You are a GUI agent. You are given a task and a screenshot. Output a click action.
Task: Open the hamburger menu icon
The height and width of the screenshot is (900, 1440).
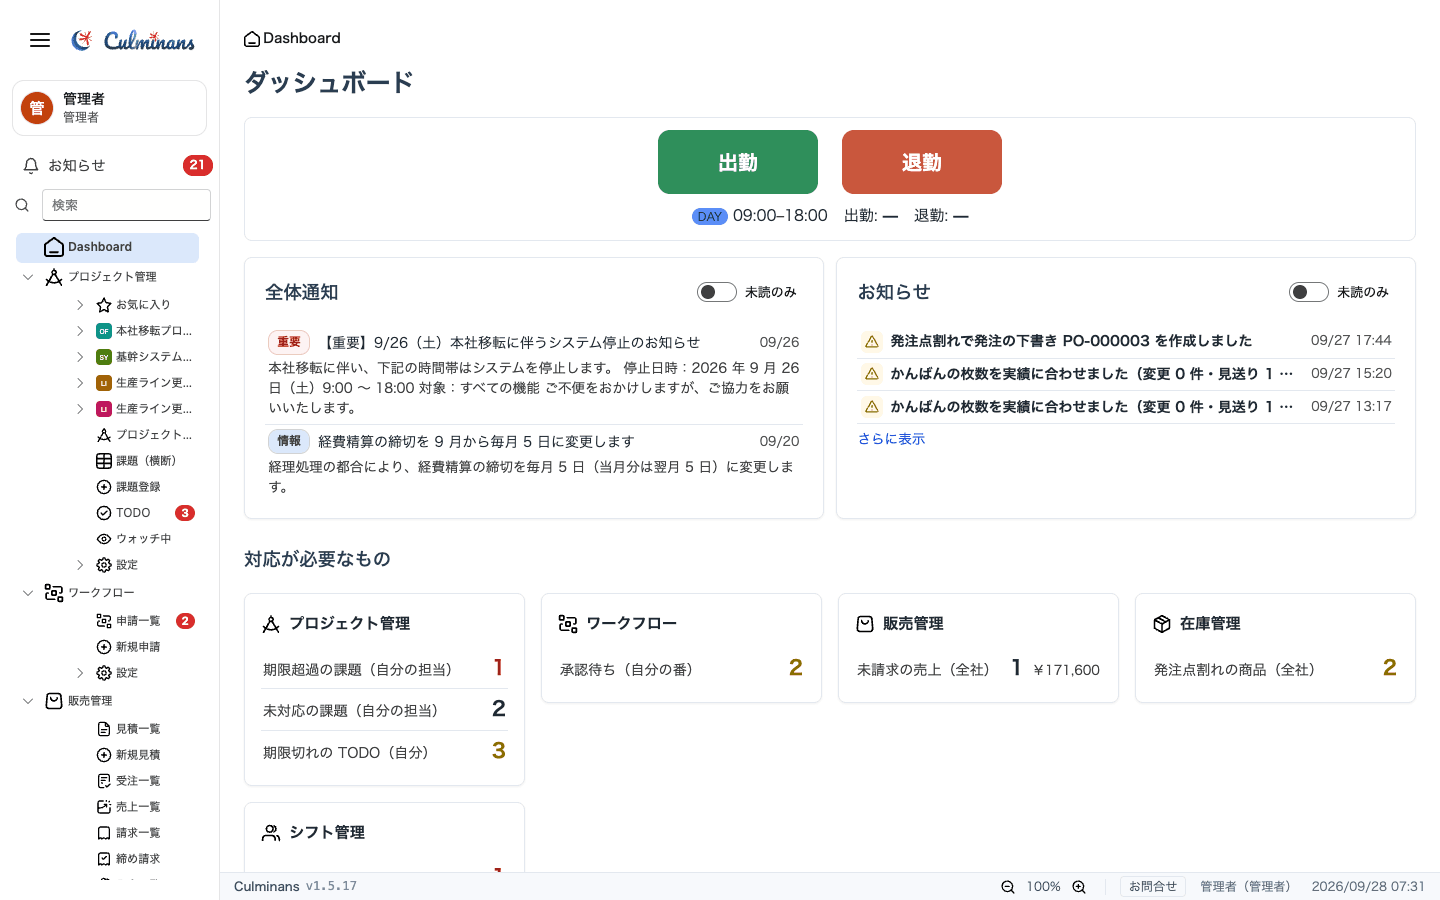click(x=40, y=40)
